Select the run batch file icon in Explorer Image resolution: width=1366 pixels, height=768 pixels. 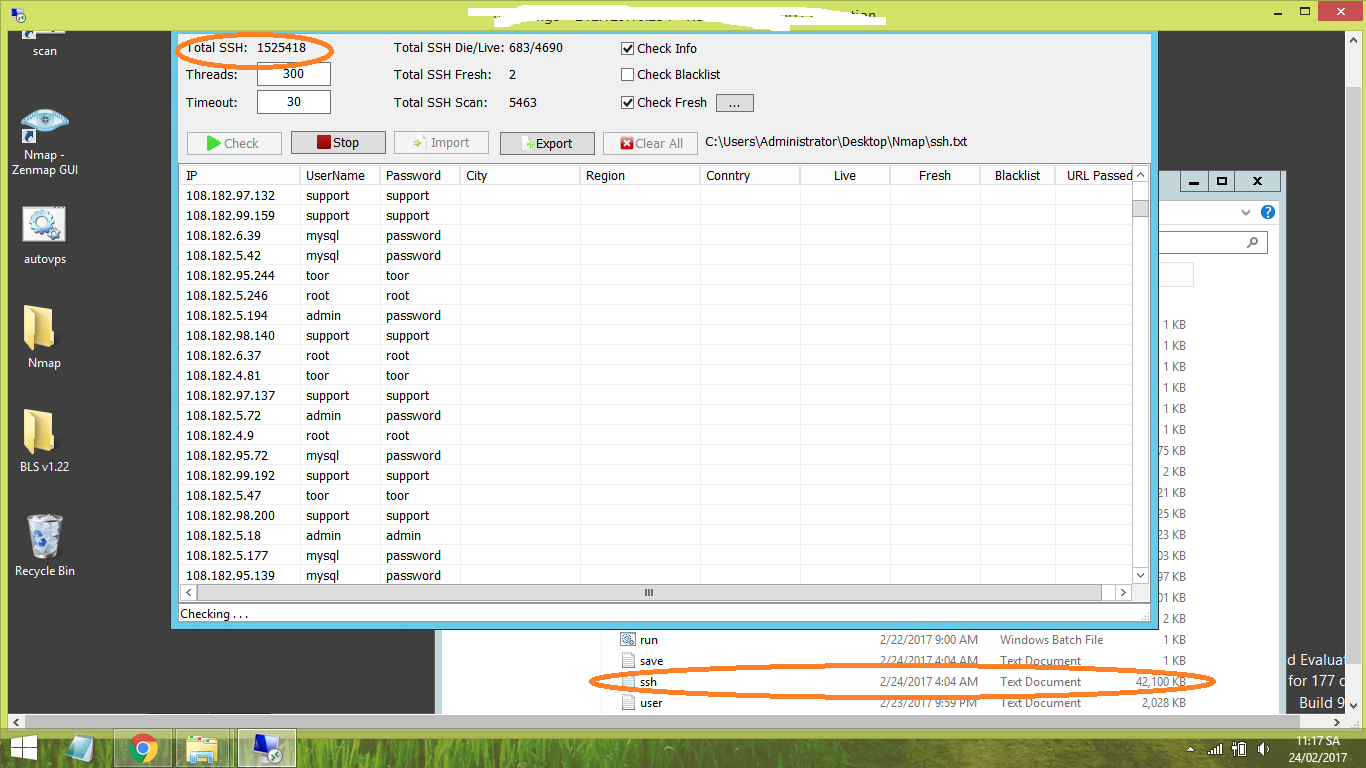628,640
